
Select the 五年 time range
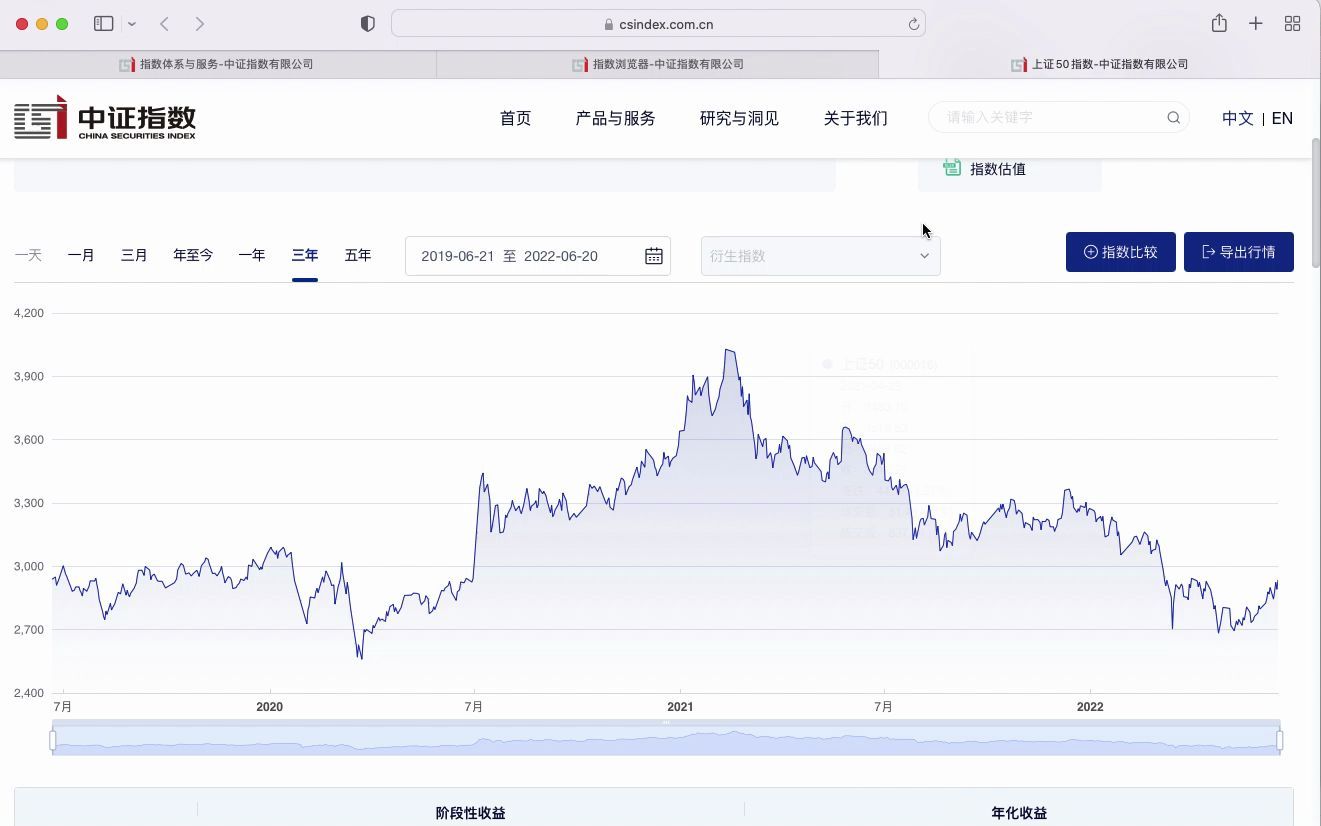(x=358, y=255)
